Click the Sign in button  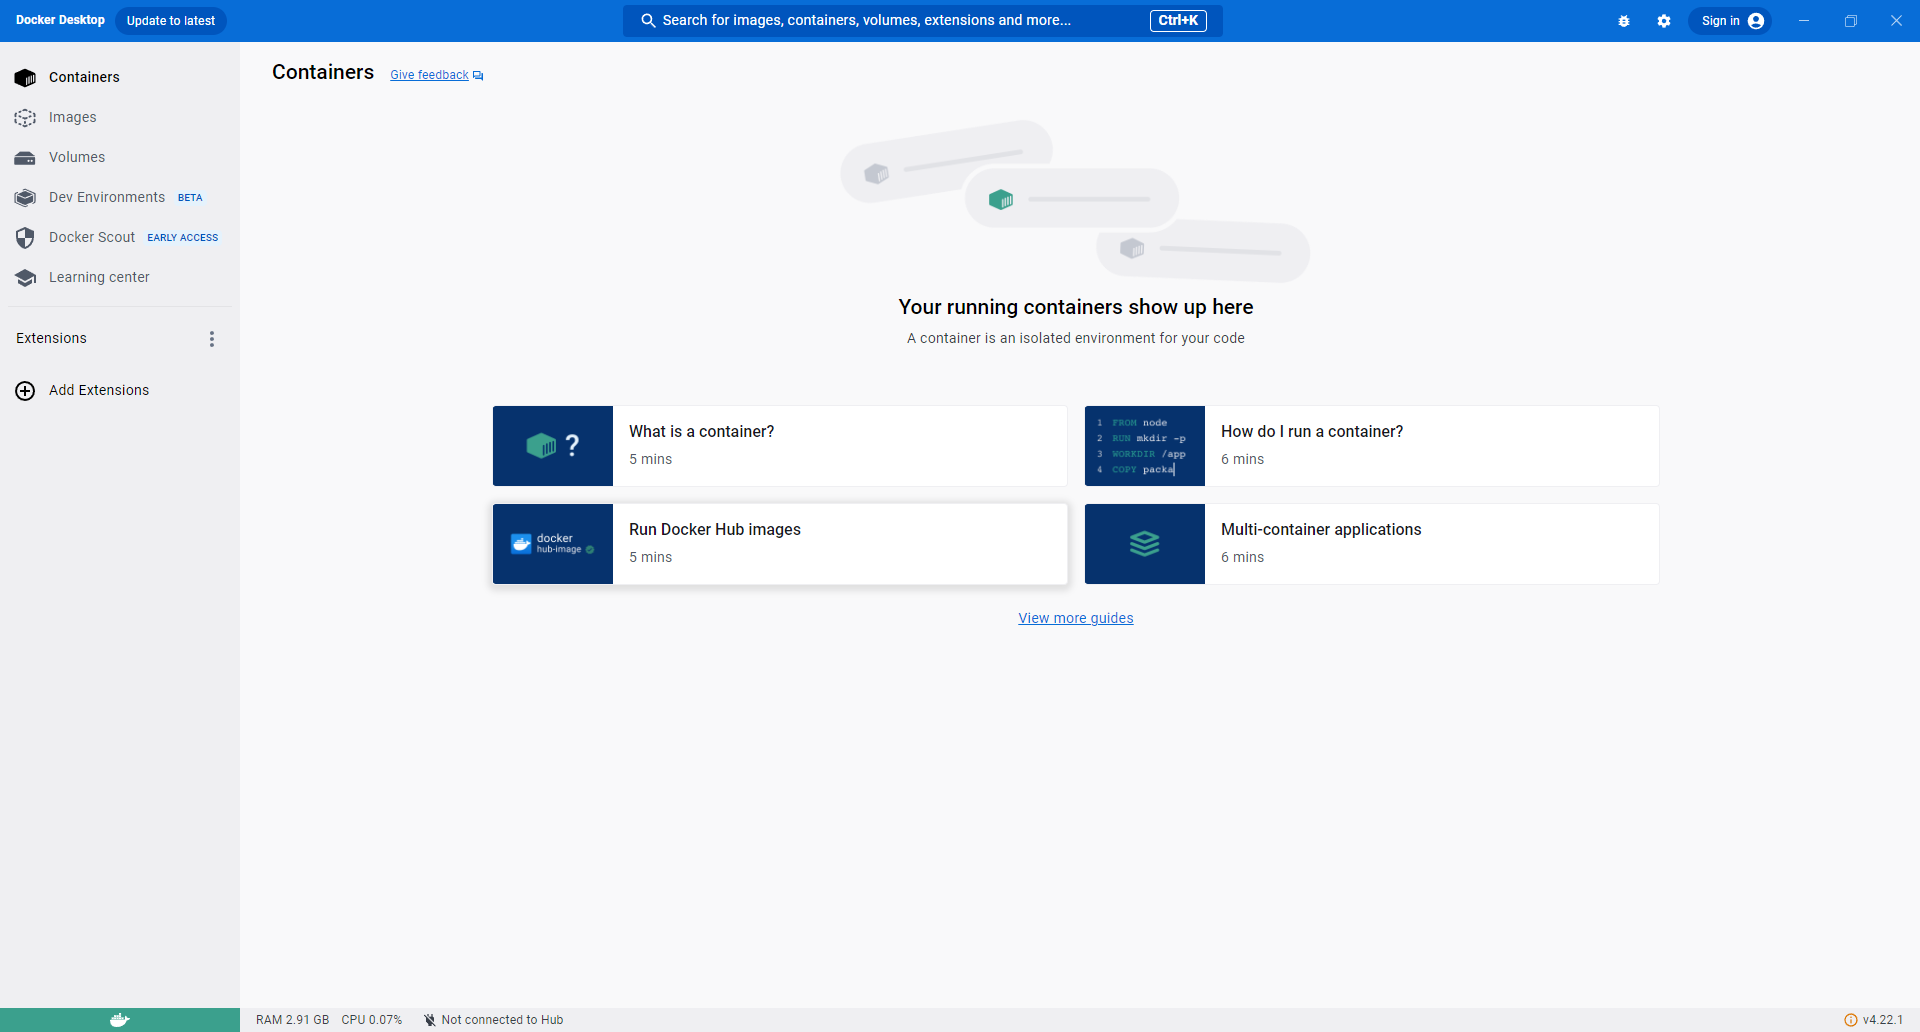pyautogui.click(x=1730, y=21)
